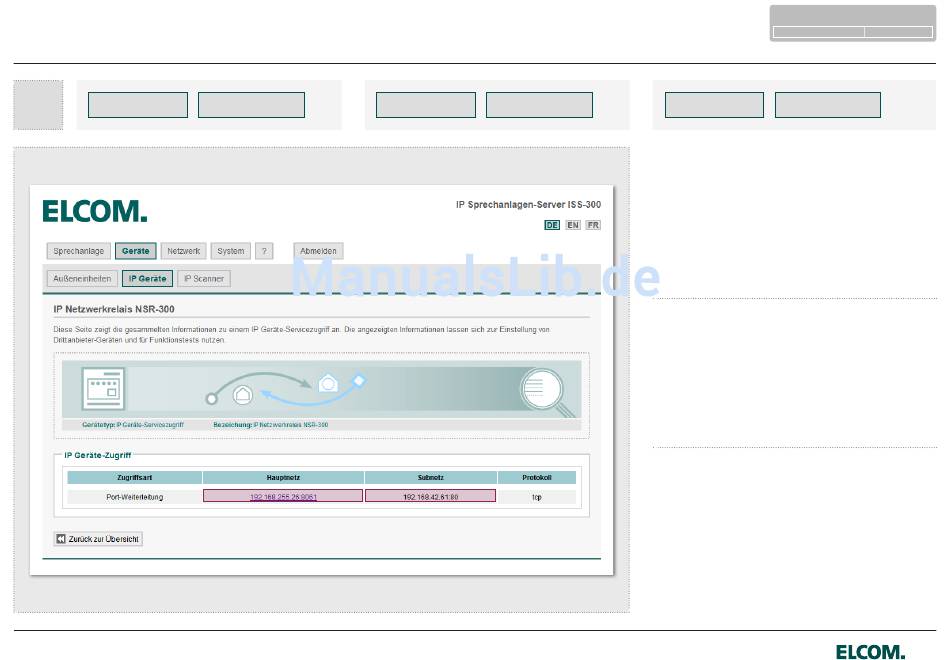Click the Protokoll column header
This screenshot has width=950, height=660.
537,478
